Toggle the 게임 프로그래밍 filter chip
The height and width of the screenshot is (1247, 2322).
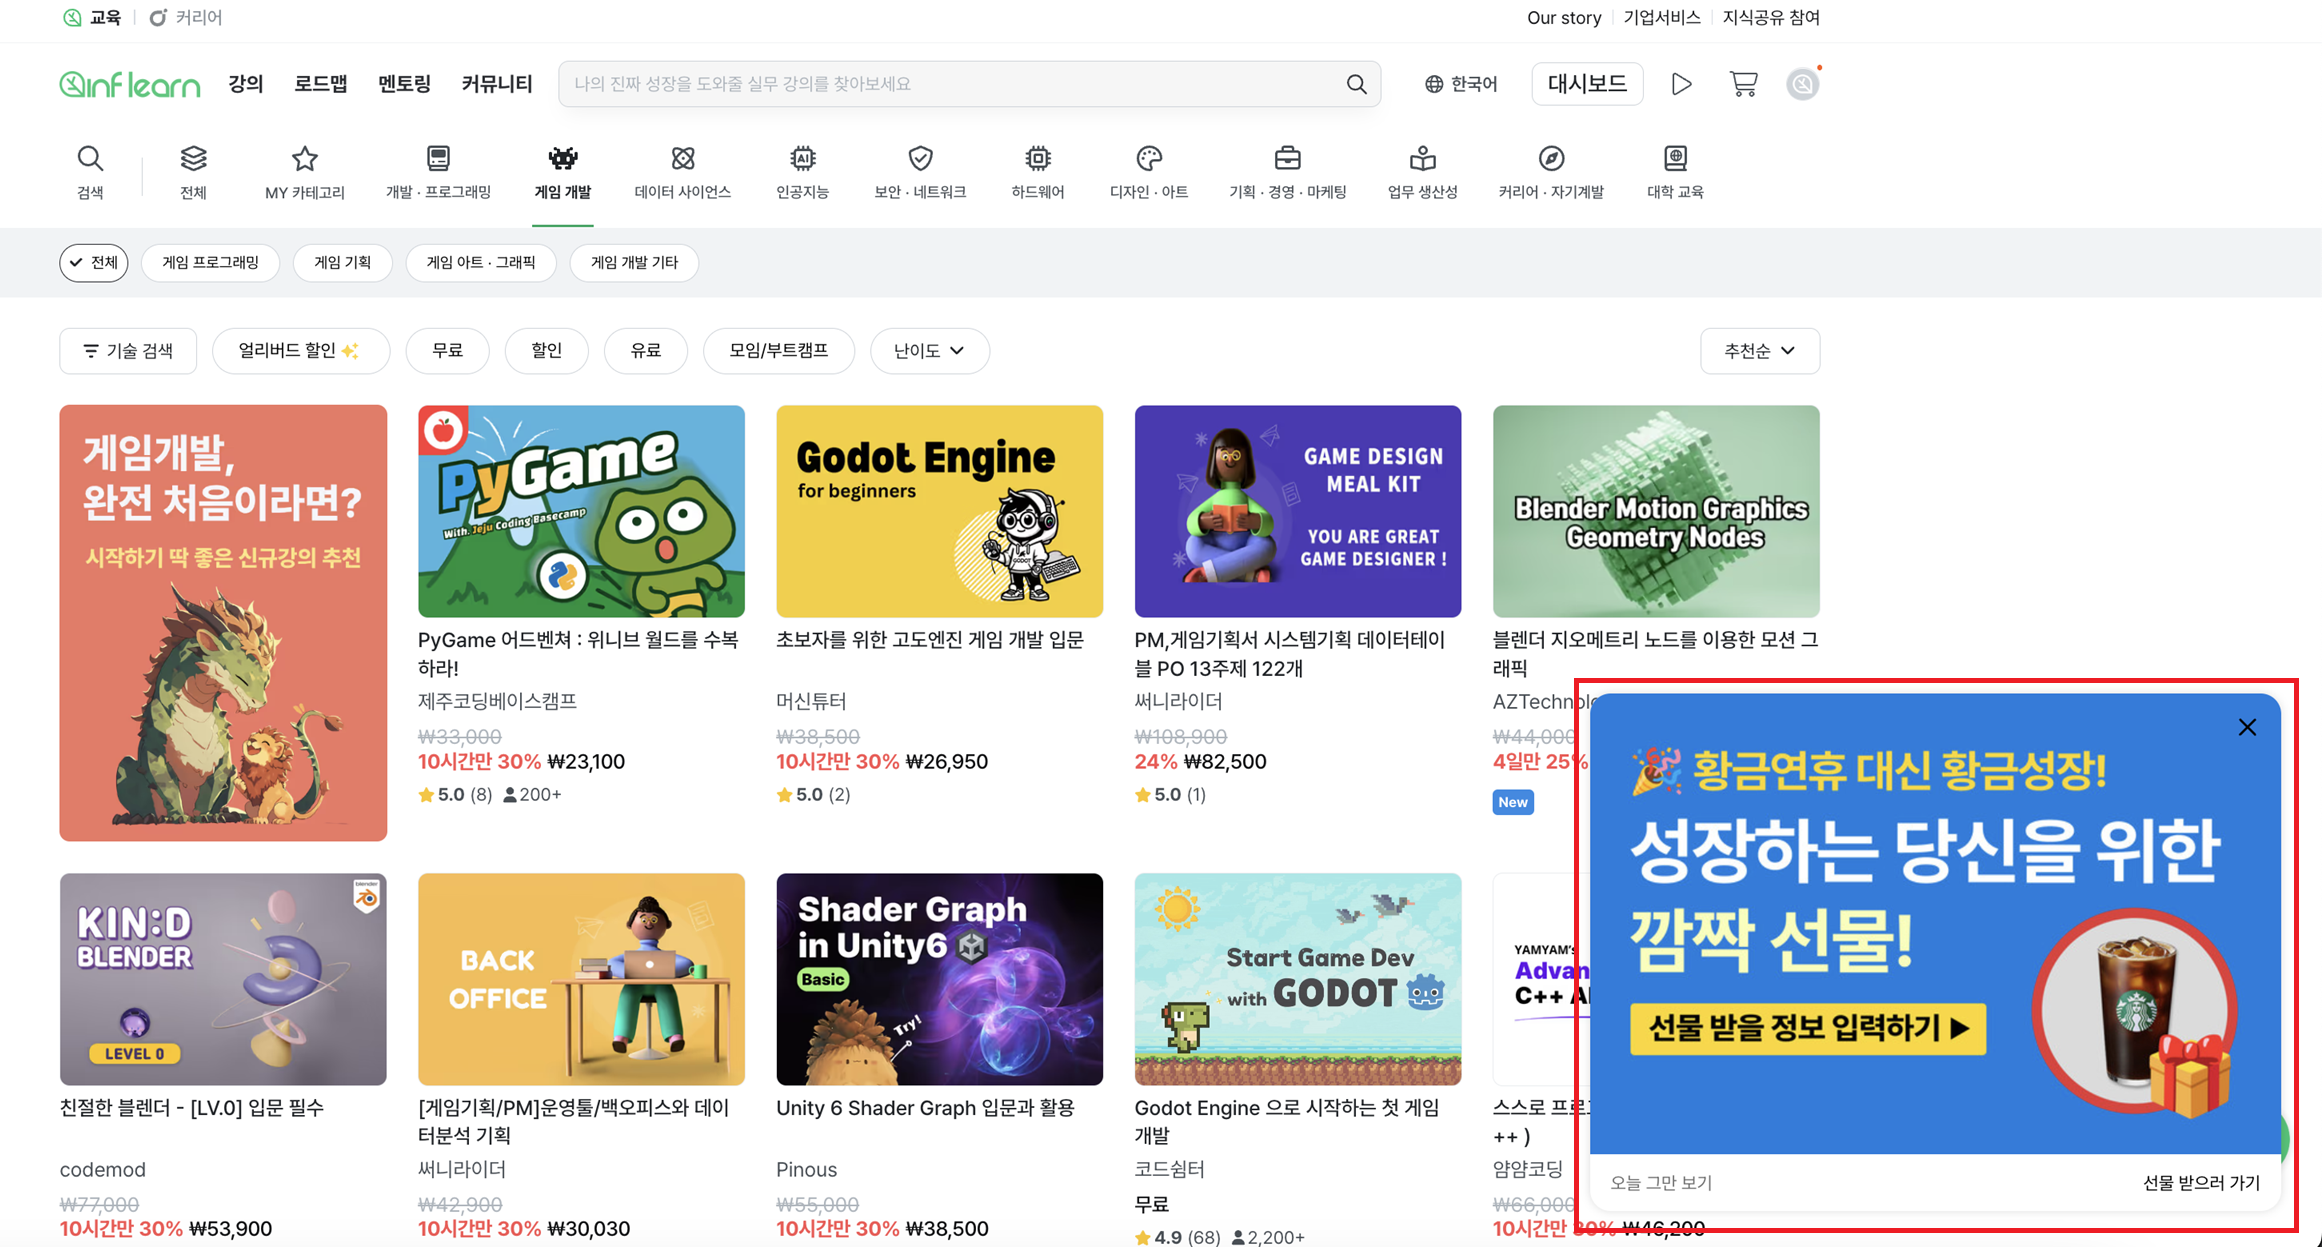pos(210,263)
